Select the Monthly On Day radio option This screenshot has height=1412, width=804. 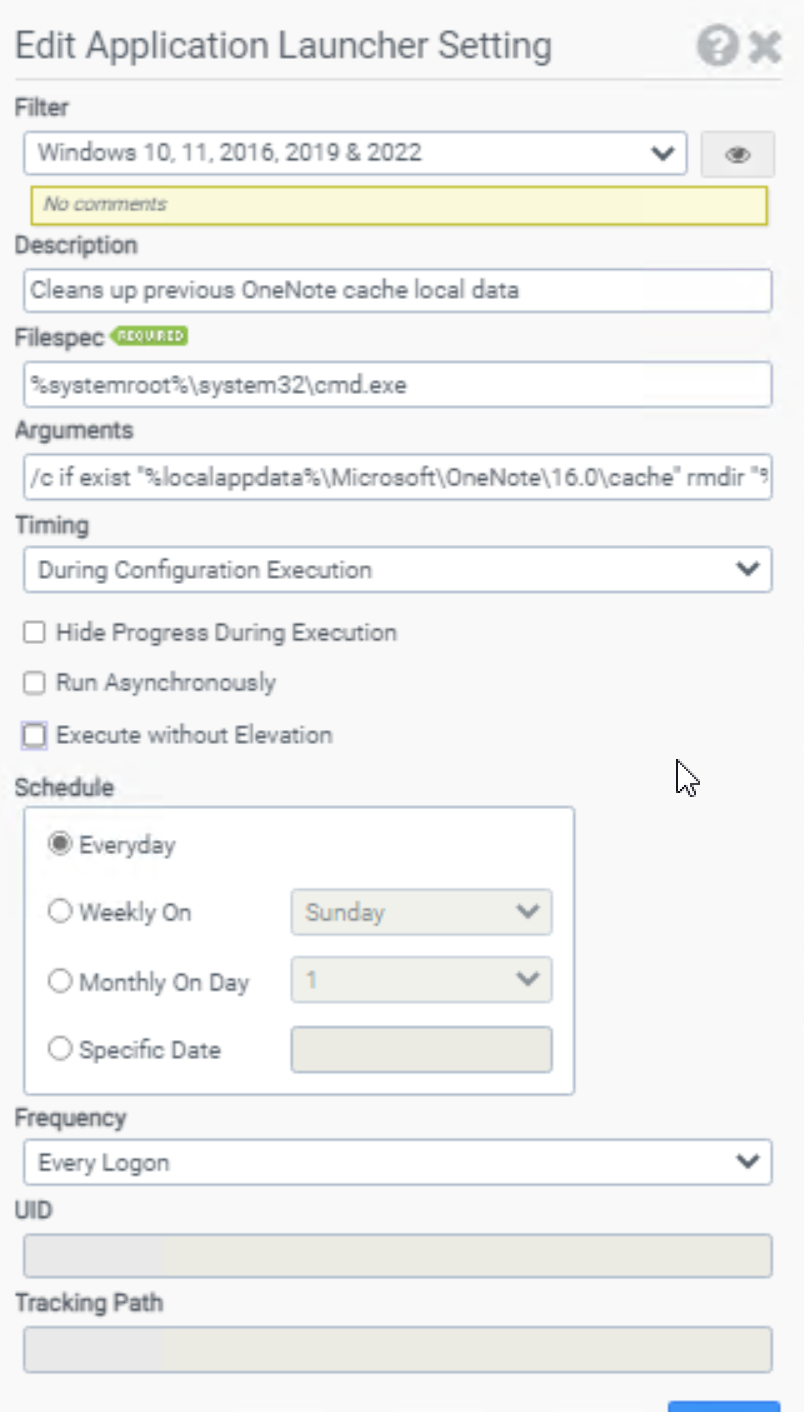tap(61, 982)
